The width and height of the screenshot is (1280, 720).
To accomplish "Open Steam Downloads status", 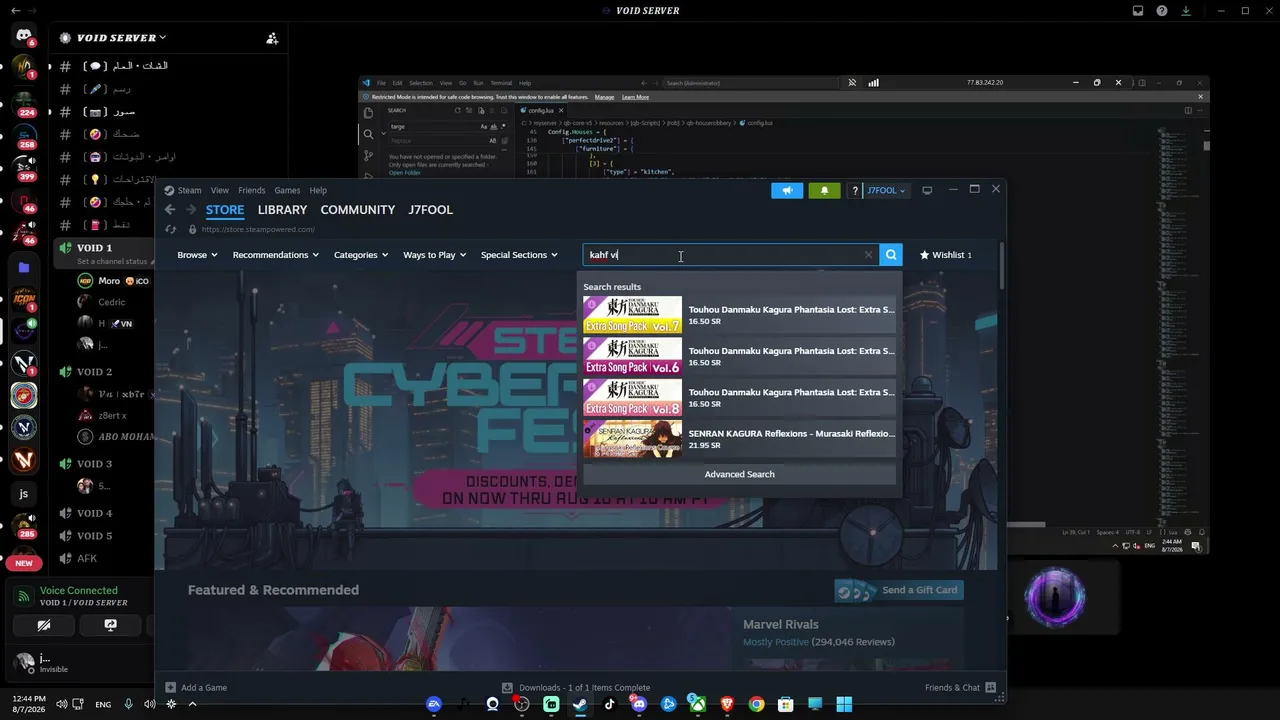I will point(576,688).
